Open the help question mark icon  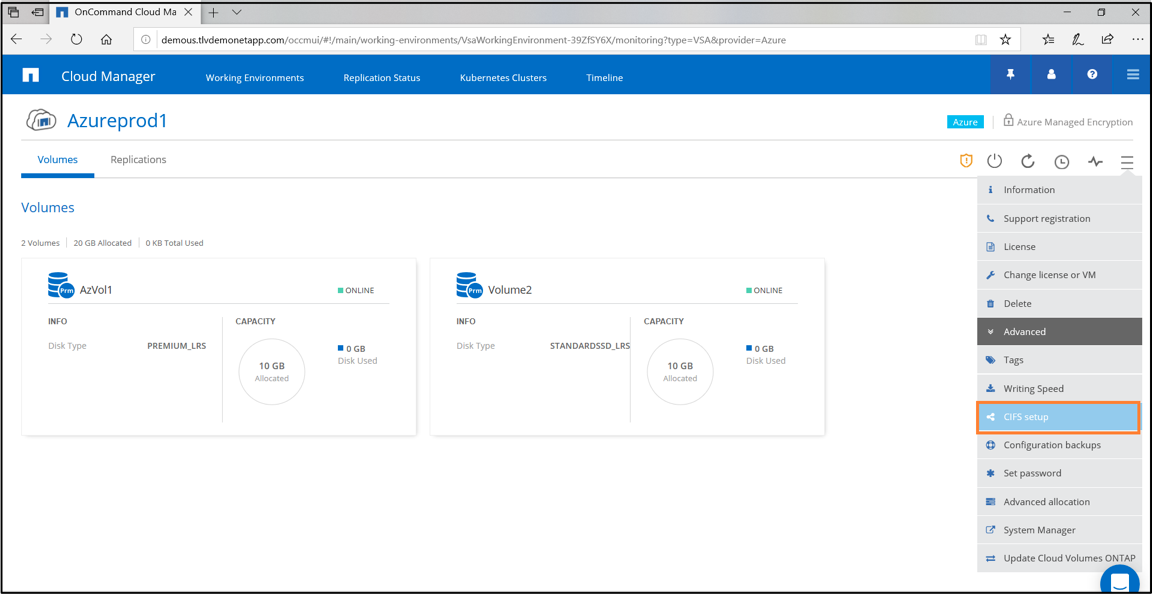[1092, 75]
